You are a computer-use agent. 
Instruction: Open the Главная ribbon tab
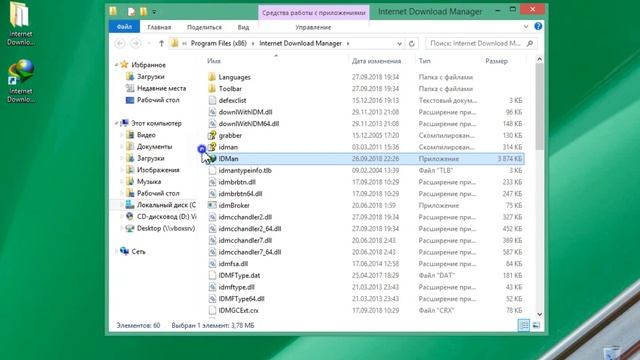coord(159,27)
